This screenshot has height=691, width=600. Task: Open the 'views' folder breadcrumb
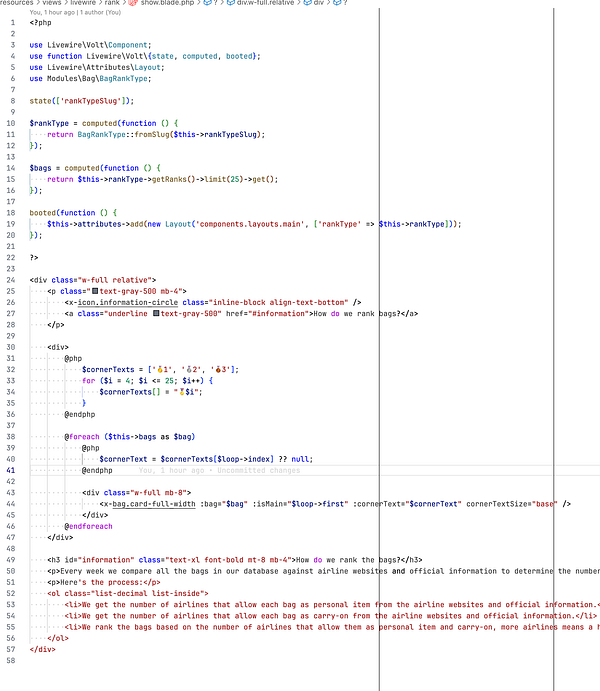tap(52, 3)
